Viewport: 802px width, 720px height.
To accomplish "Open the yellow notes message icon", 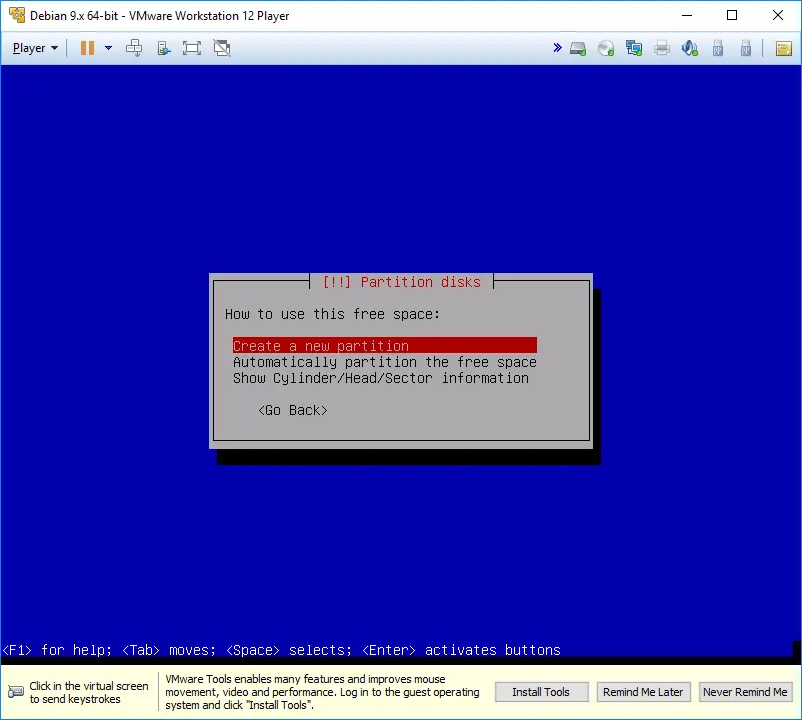I will pyautogui.click(x=783, y=48).
